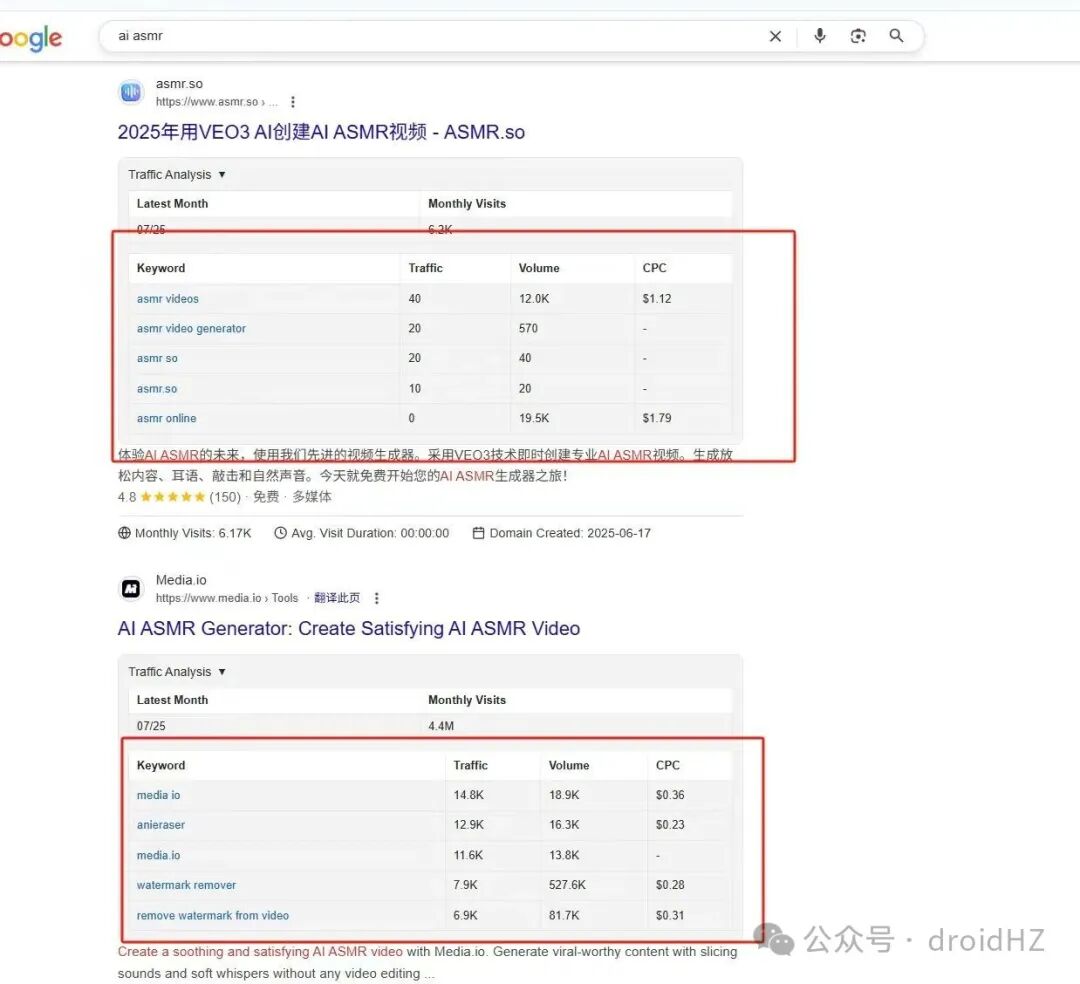Open search by image (lens) icon
Image resolution: width=1080 pixels, height=984 pixels.
pos(858,36)
